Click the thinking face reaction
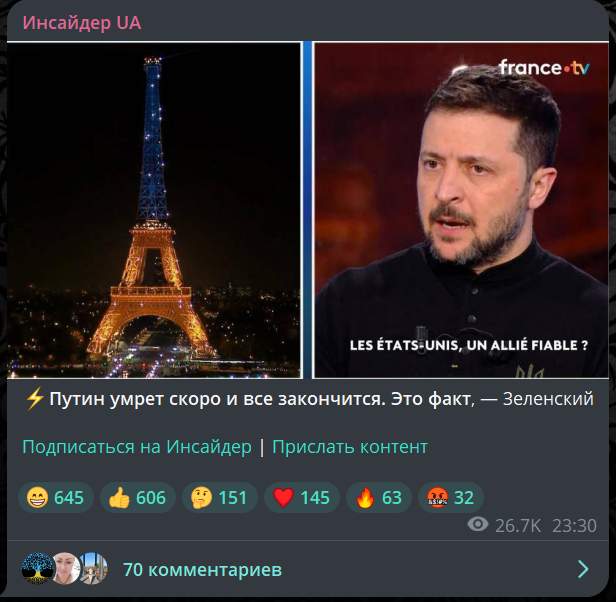The image size is (616, 602). tap(220, 497)
